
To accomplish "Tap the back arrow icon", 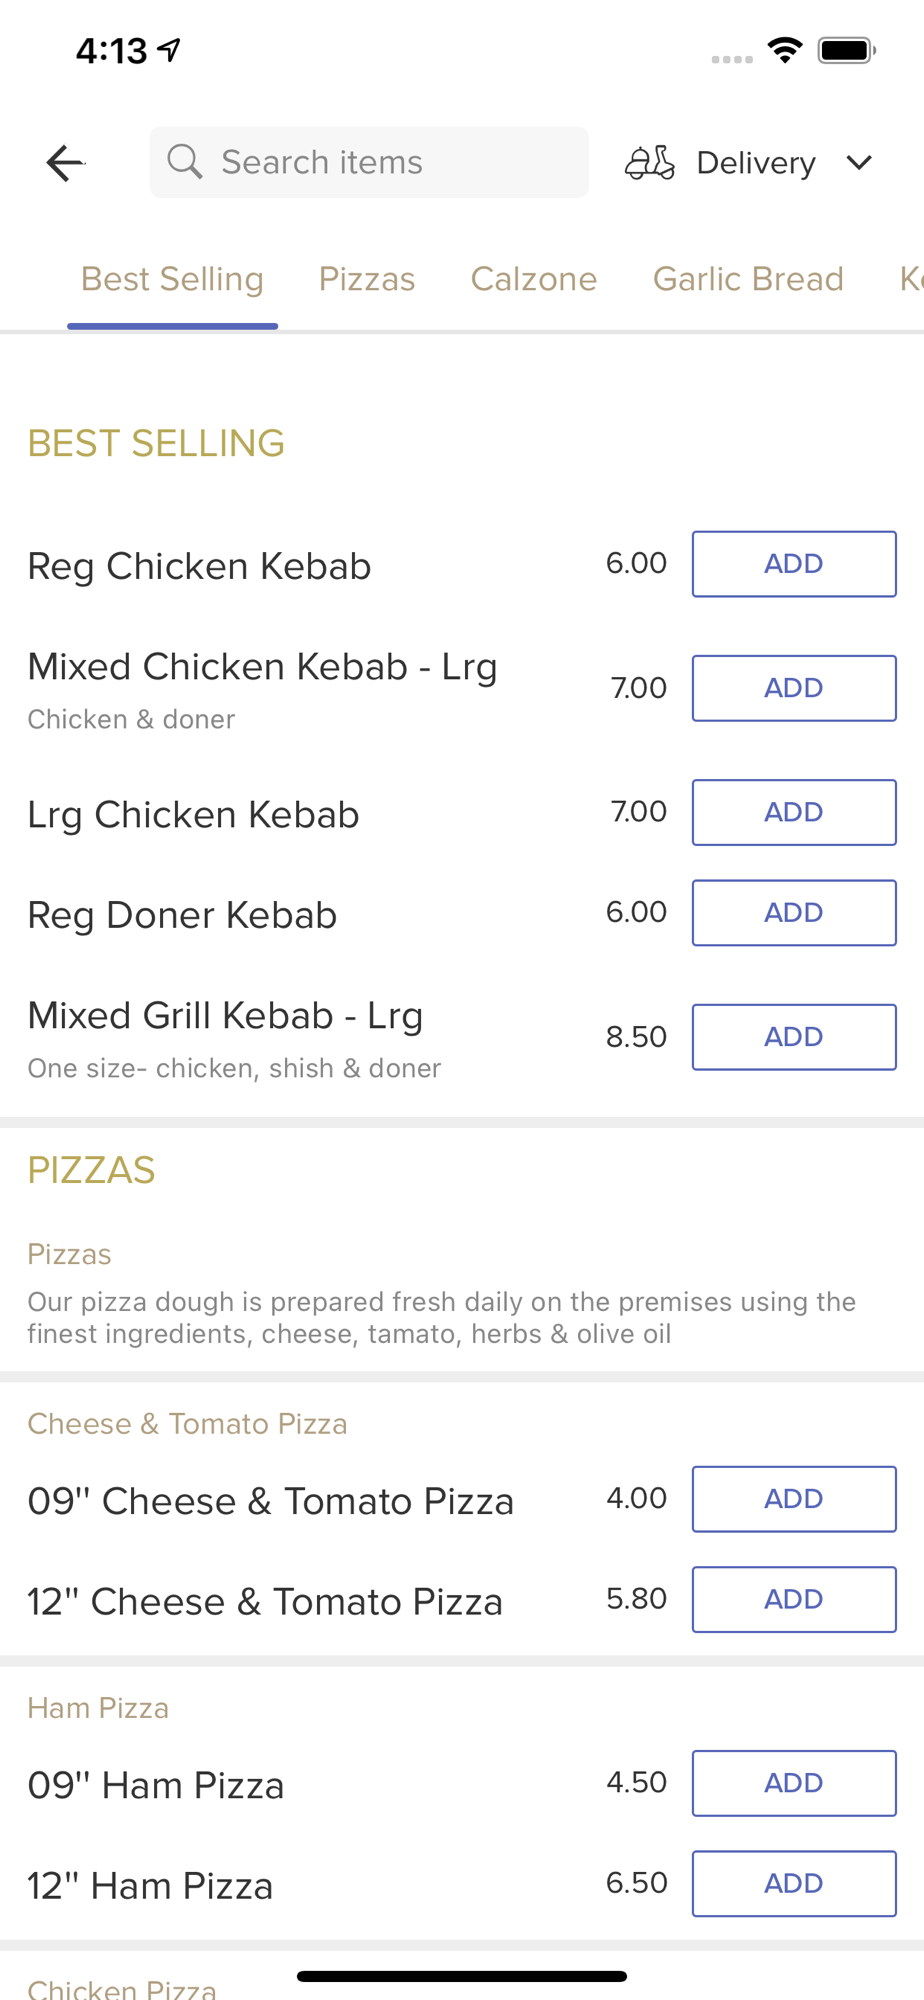I will [65, 163].
